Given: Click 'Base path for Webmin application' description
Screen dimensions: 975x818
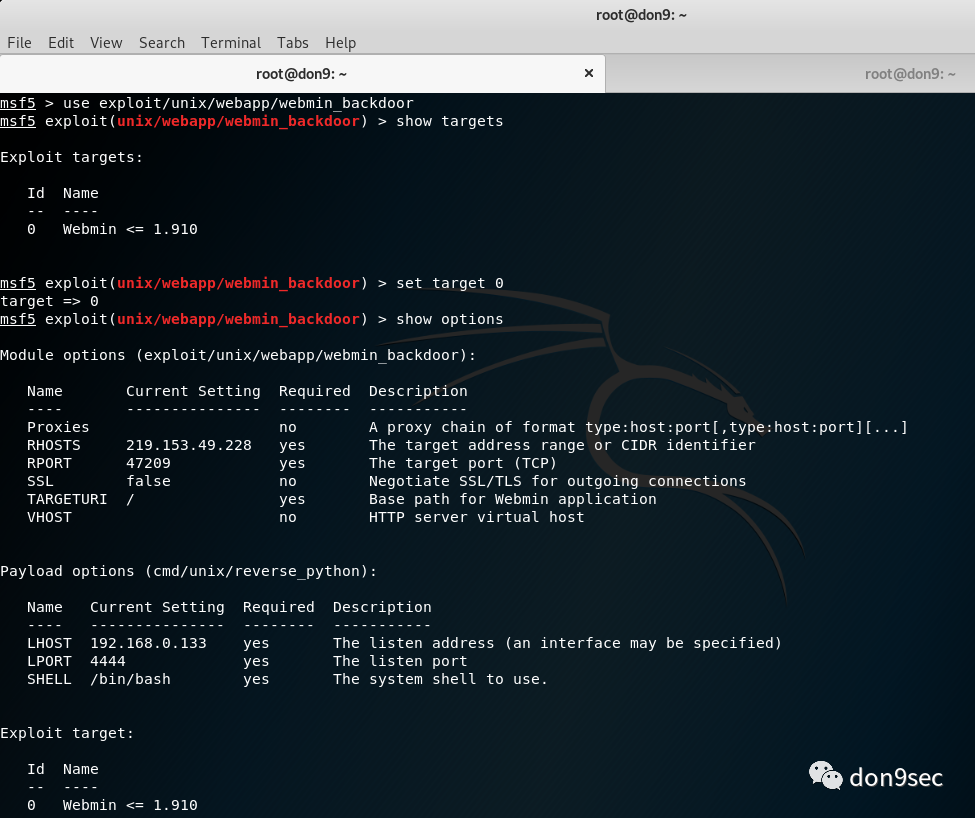Looking at the screenshot, I should (512, 499).
